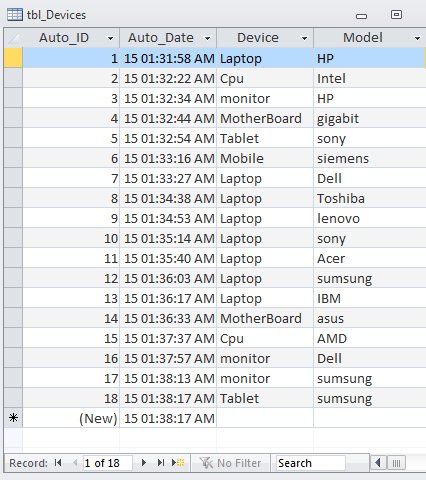Viewport: 426px width, 480px height.
Task: Click sony model cell in row 10
Action: pos(370,238)
